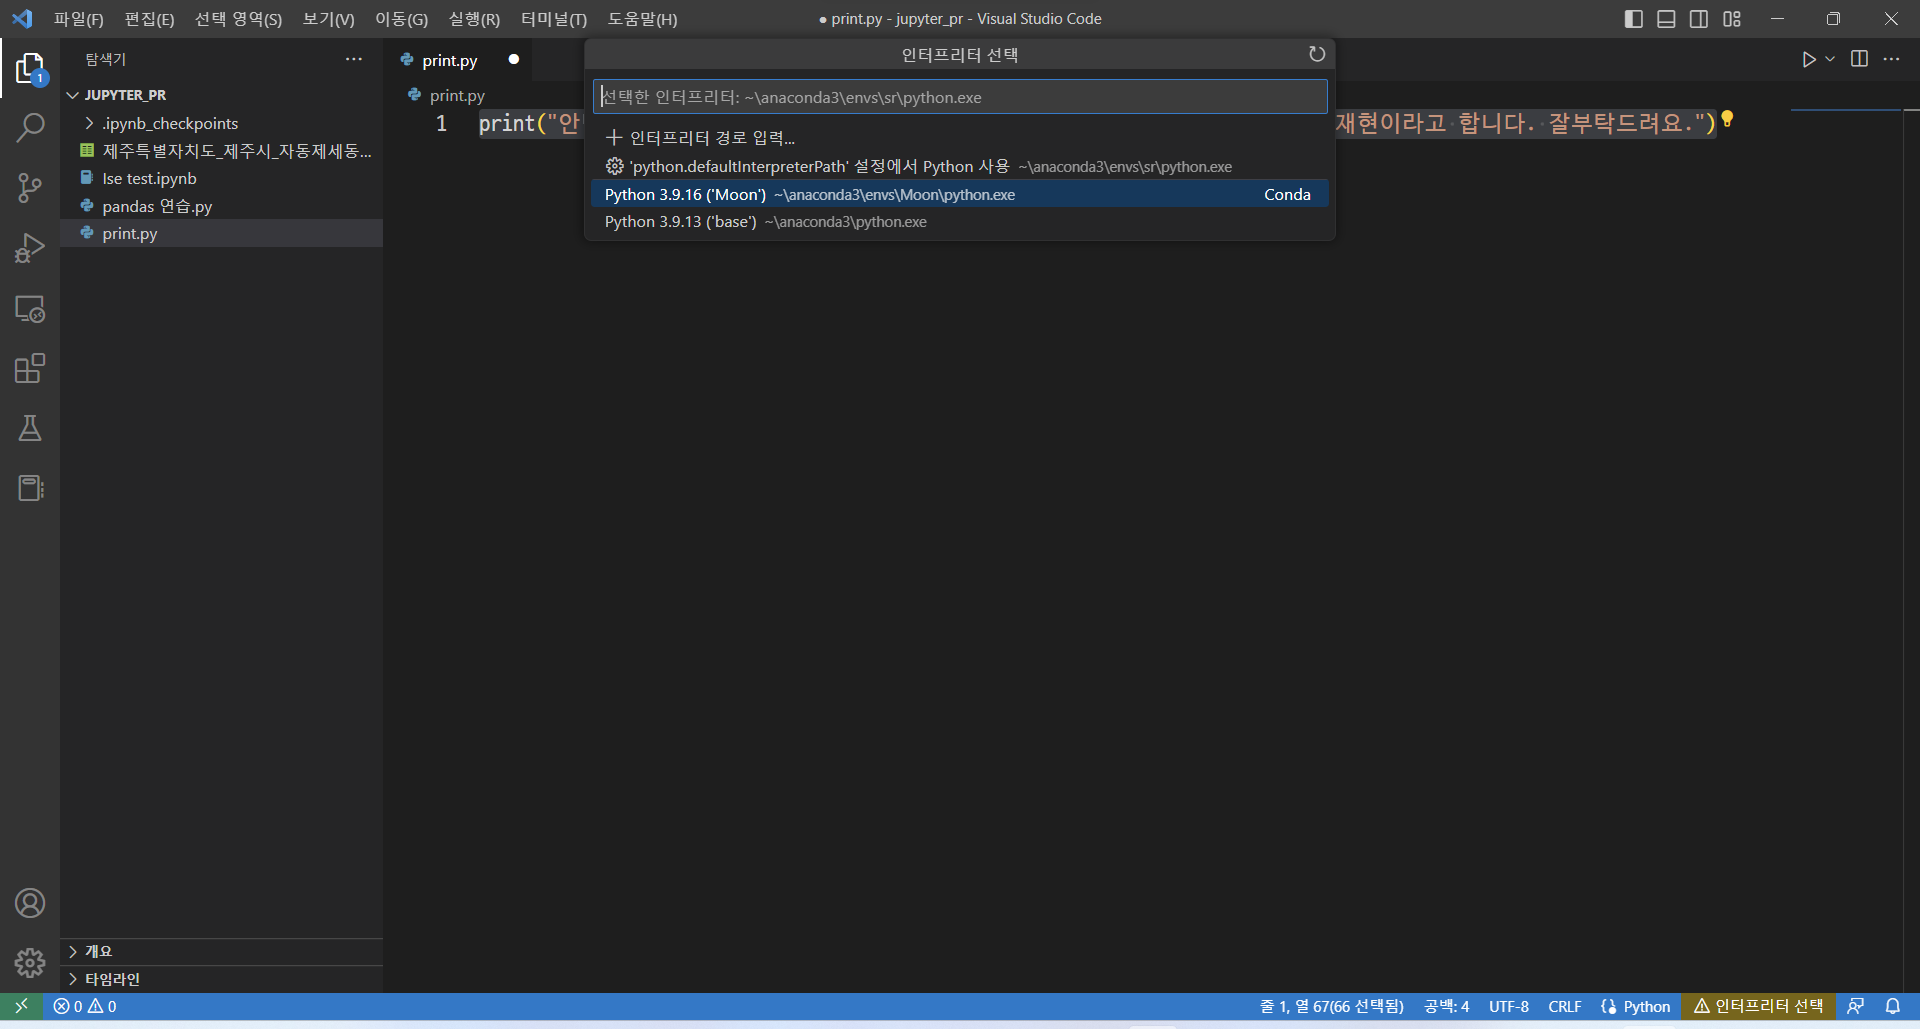Screen dimensions: 1920x1029
Task: Open the Source Control view
Action: [x=30, y=188]
